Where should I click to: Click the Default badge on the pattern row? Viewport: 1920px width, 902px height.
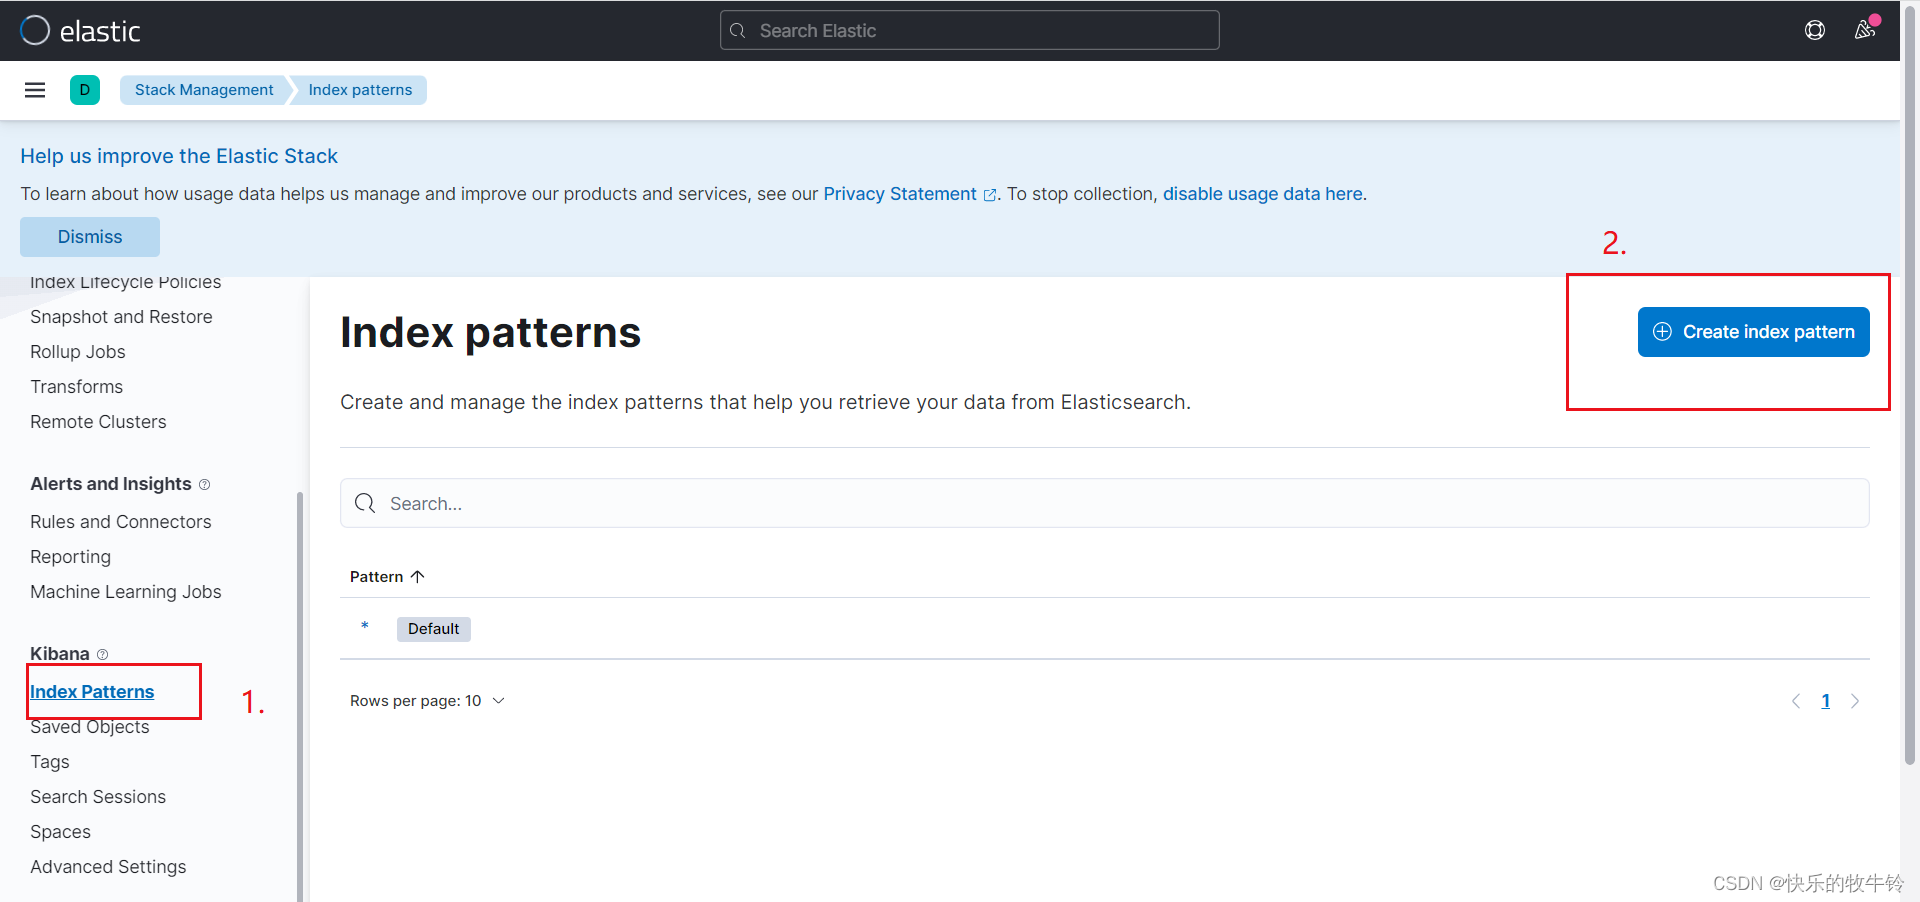pos(433,628)
